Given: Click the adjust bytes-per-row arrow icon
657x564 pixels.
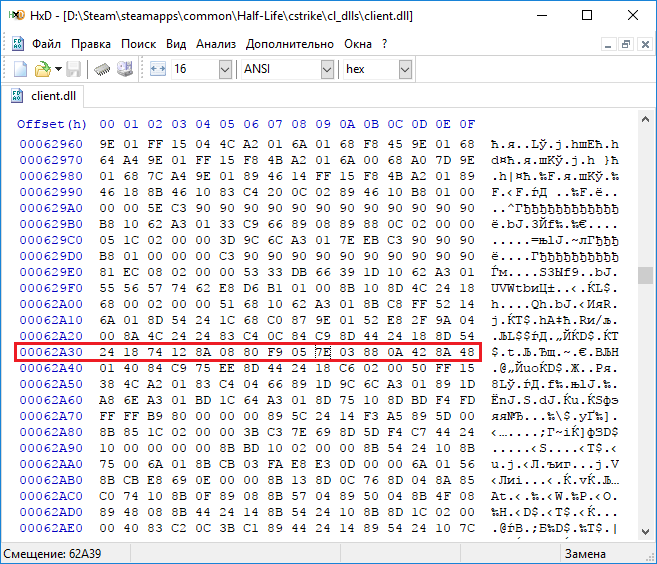Looking at the screenshot, I should [158, 69].
